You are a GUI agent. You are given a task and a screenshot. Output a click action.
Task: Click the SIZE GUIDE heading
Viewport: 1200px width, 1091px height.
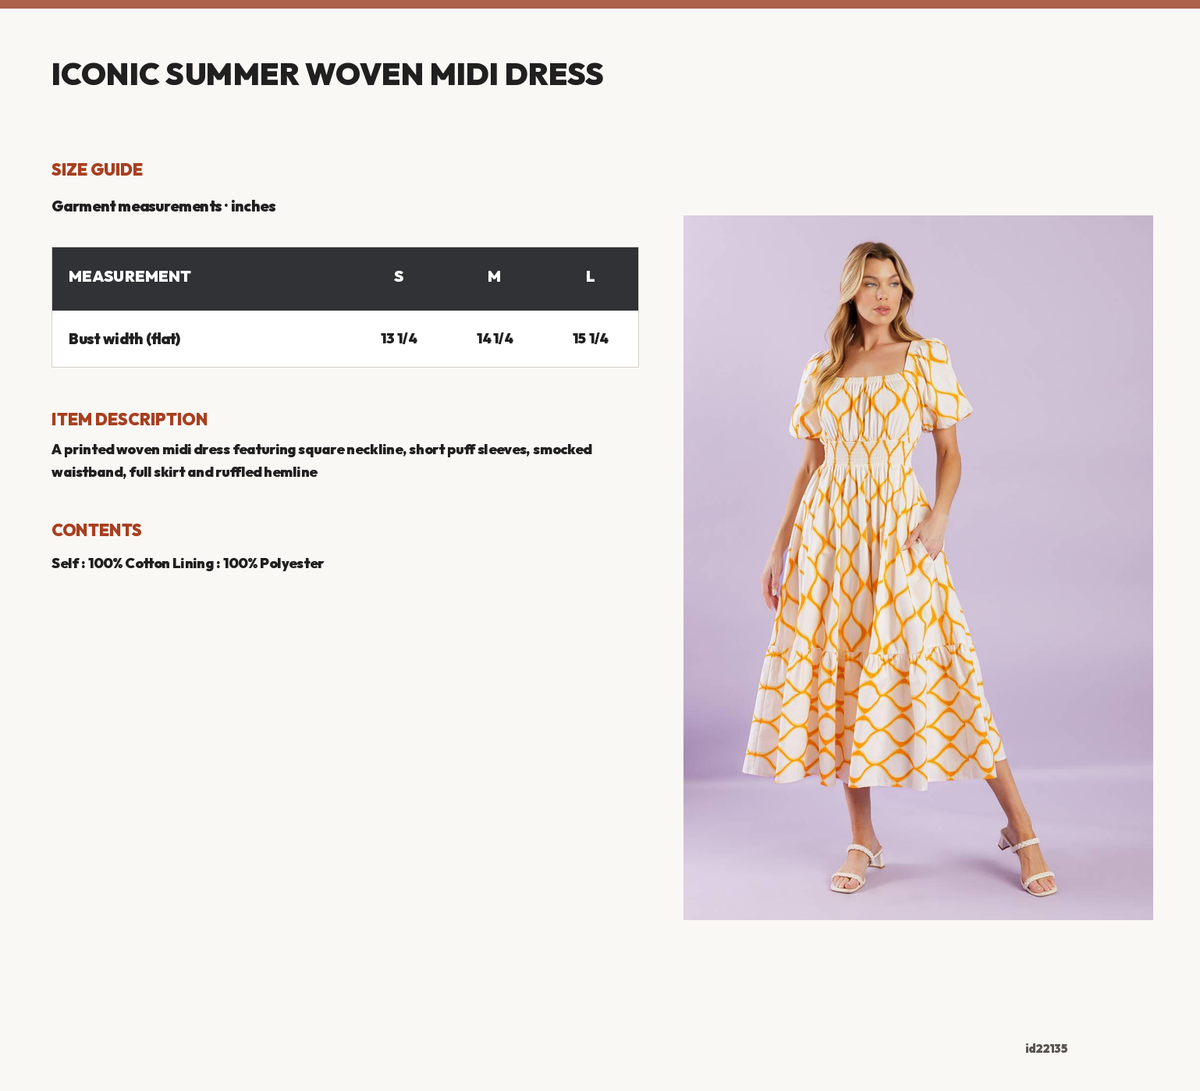[97, 170]
